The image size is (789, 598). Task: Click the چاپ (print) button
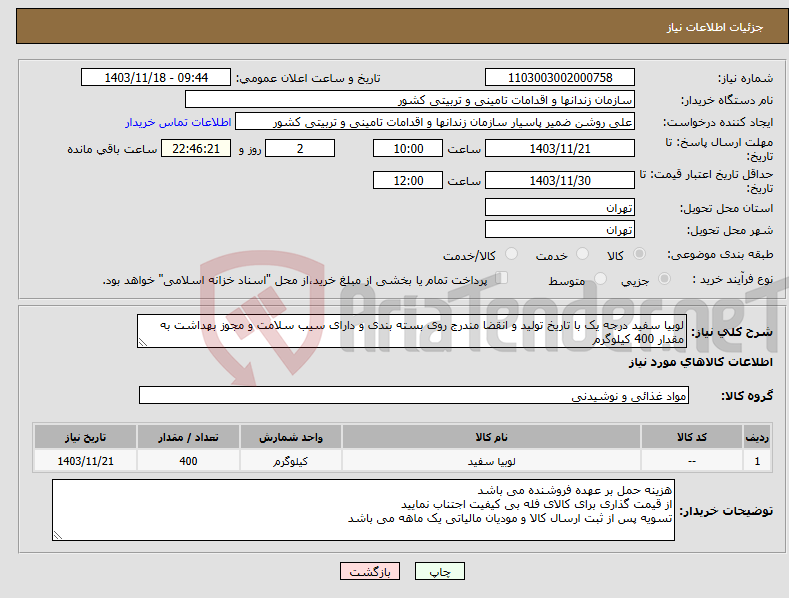coord(439,571)
